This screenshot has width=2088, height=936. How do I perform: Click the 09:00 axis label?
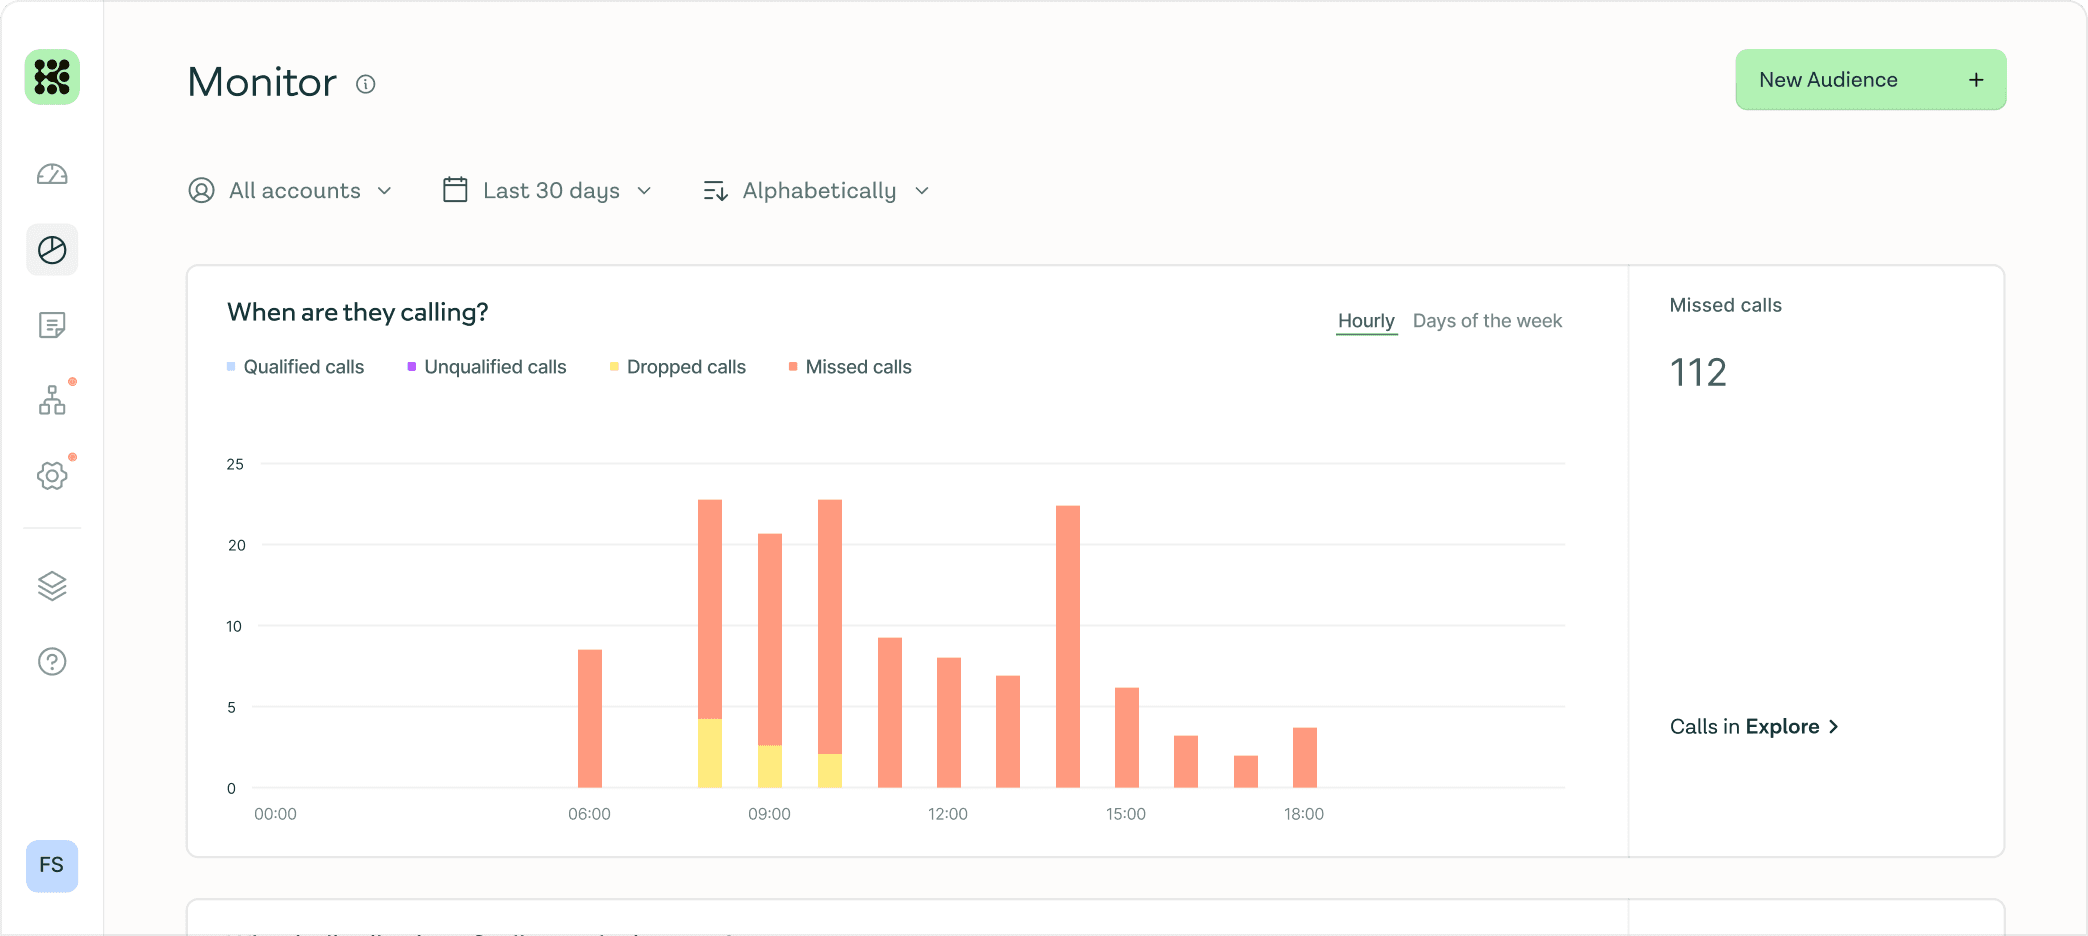[x=769, y=814]
